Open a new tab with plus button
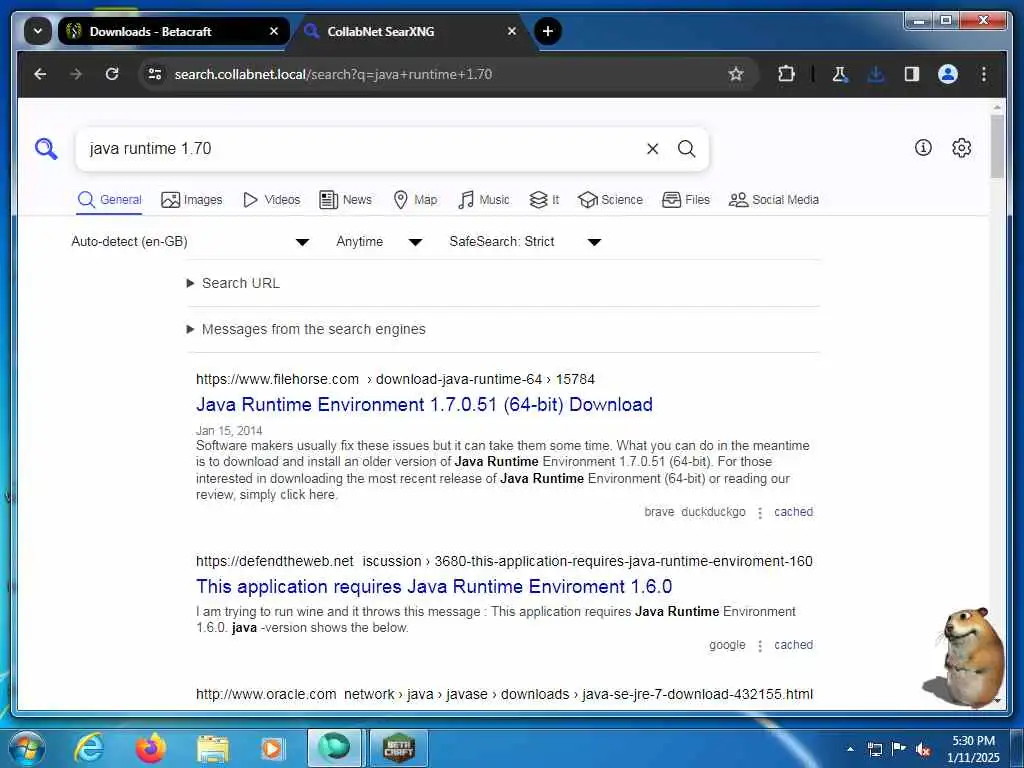 (548, 31)
